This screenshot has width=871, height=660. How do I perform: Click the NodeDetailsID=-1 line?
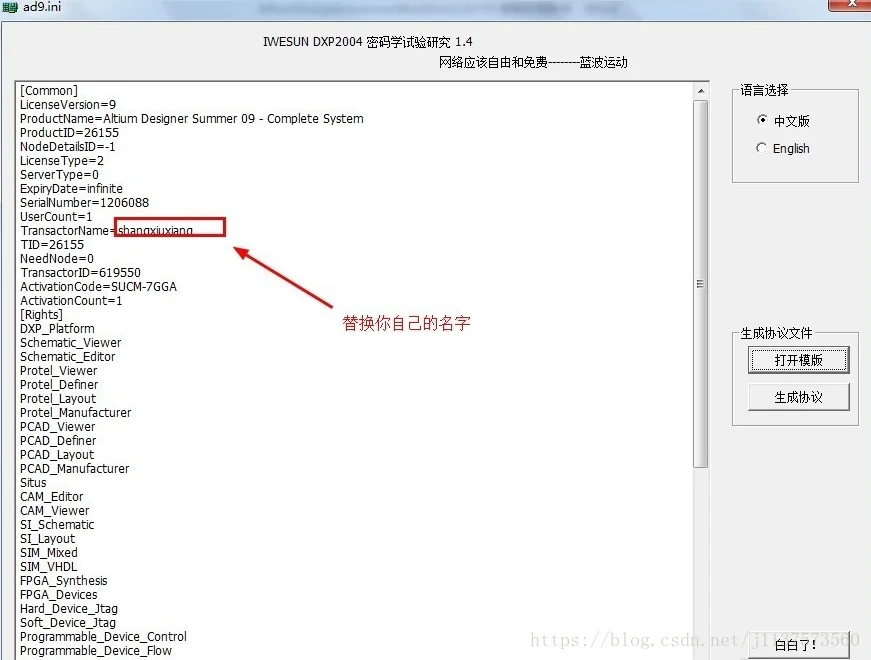(68, 147)
